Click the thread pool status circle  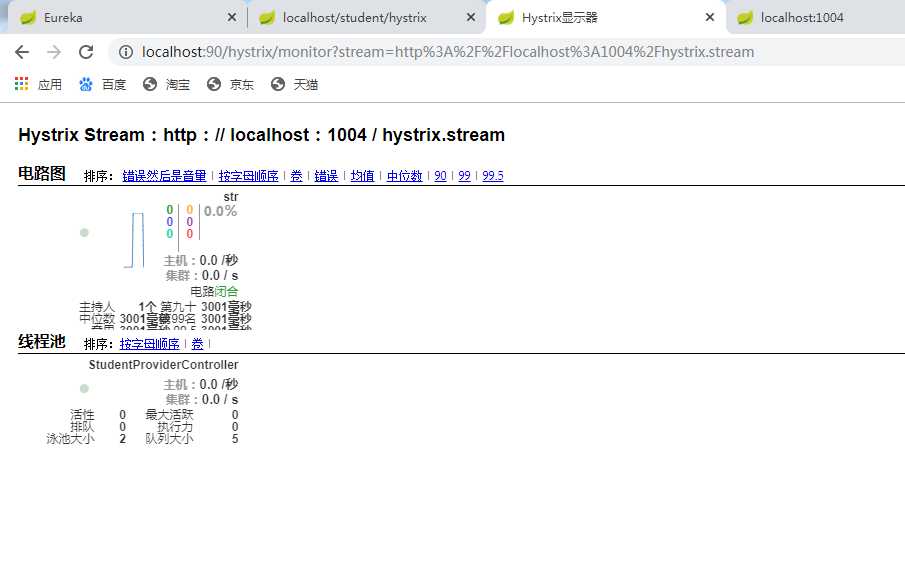pyautogui.click(x=84, y=388)
